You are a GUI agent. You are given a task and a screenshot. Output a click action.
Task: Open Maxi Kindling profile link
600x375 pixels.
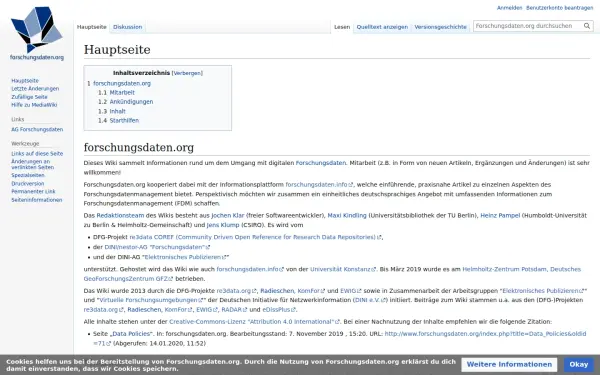pyautogui.click(x=347, y=216)
